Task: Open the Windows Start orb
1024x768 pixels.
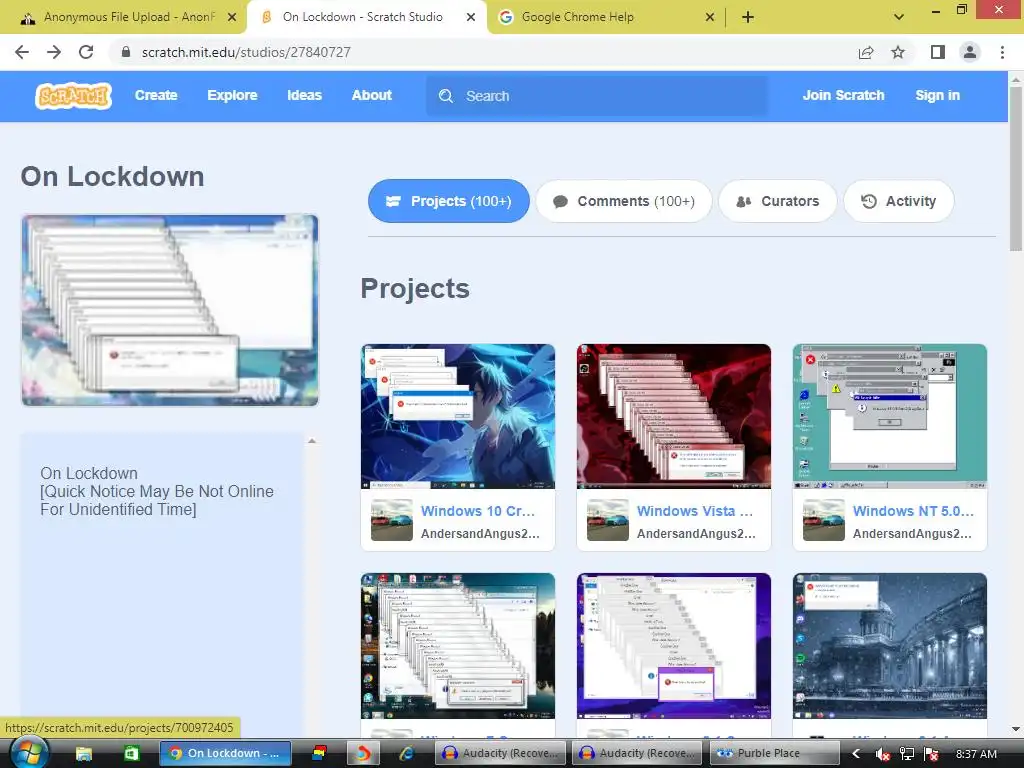Action: [28, 752]
